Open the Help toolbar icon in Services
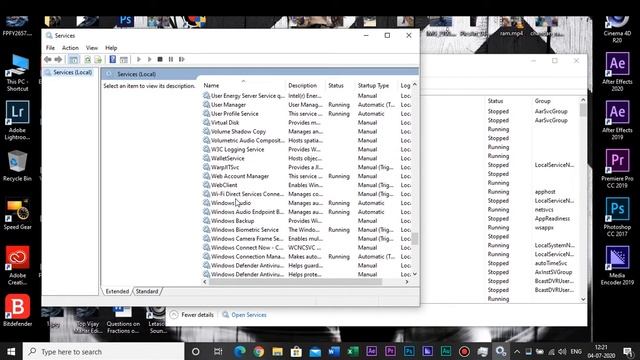The height and width of the screenshot is (360, 640). pos(113,60)
